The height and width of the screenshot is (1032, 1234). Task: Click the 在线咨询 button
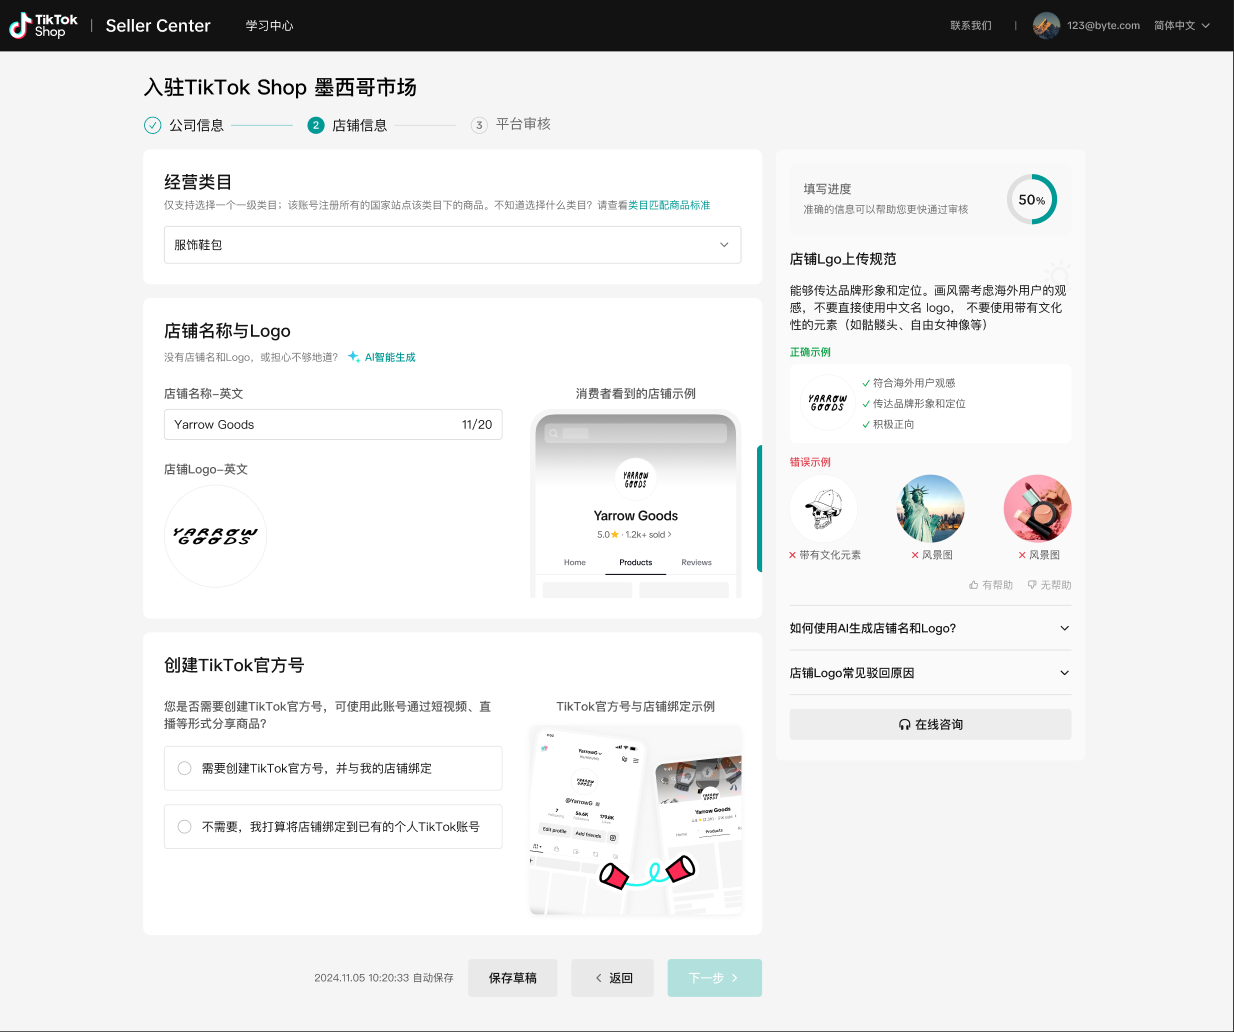click(x=930, y=725)
